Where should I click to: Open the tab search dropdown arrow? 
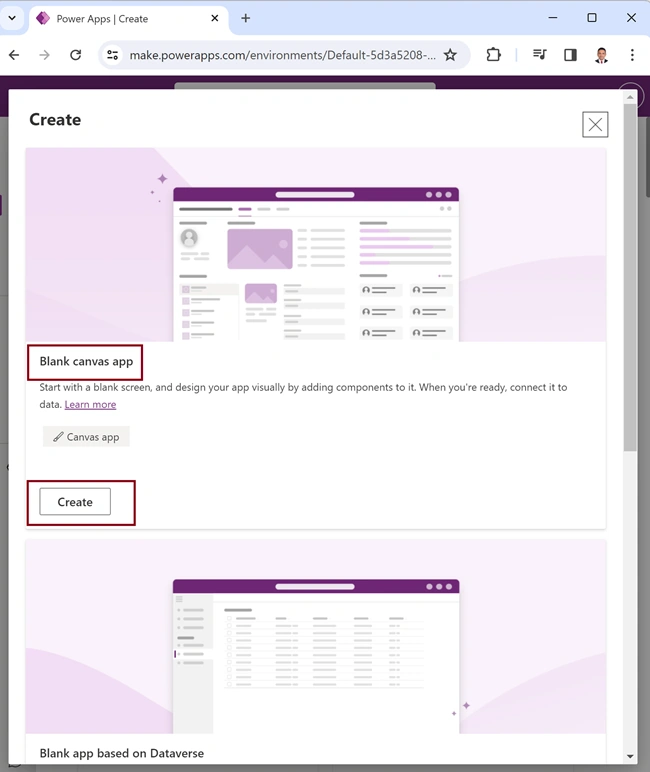(x=12, y=18)
